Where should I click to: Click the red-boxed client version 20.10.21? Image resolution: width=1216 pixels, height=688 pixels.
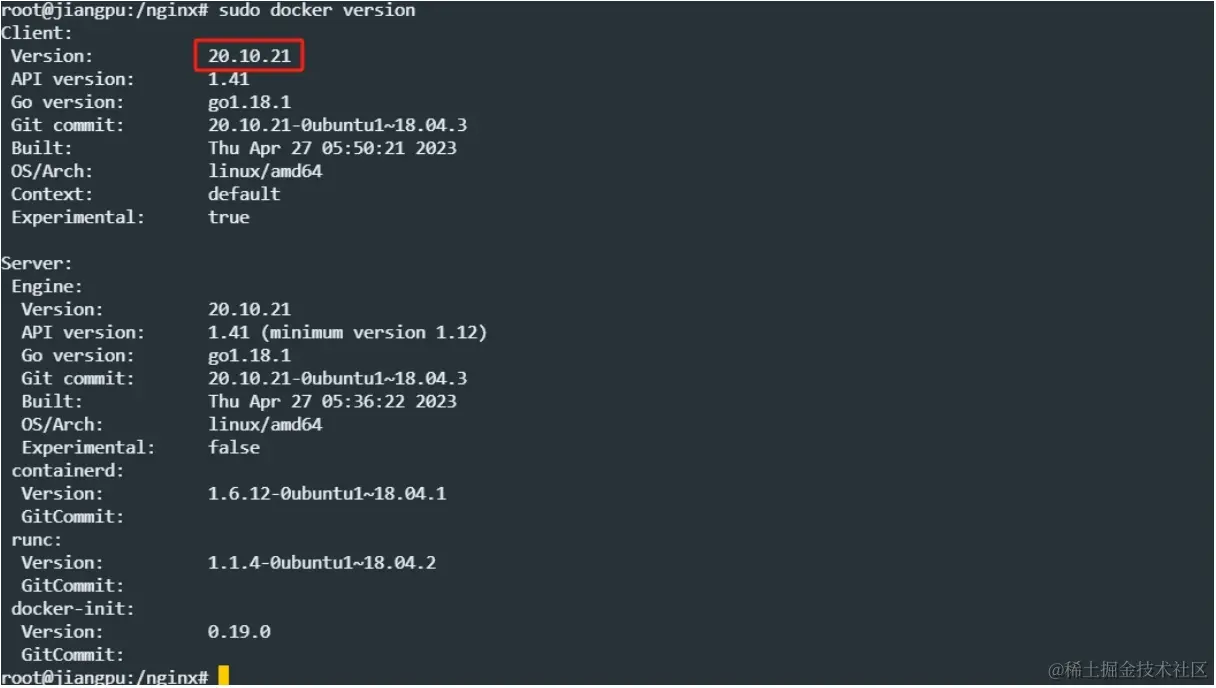click(x=249, y=56)
